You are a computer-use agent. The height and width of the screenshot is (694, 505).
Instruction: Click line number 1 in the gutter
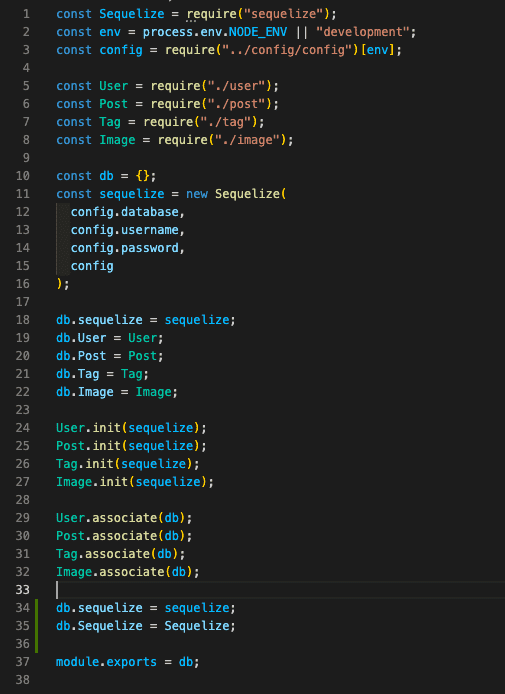26,14
